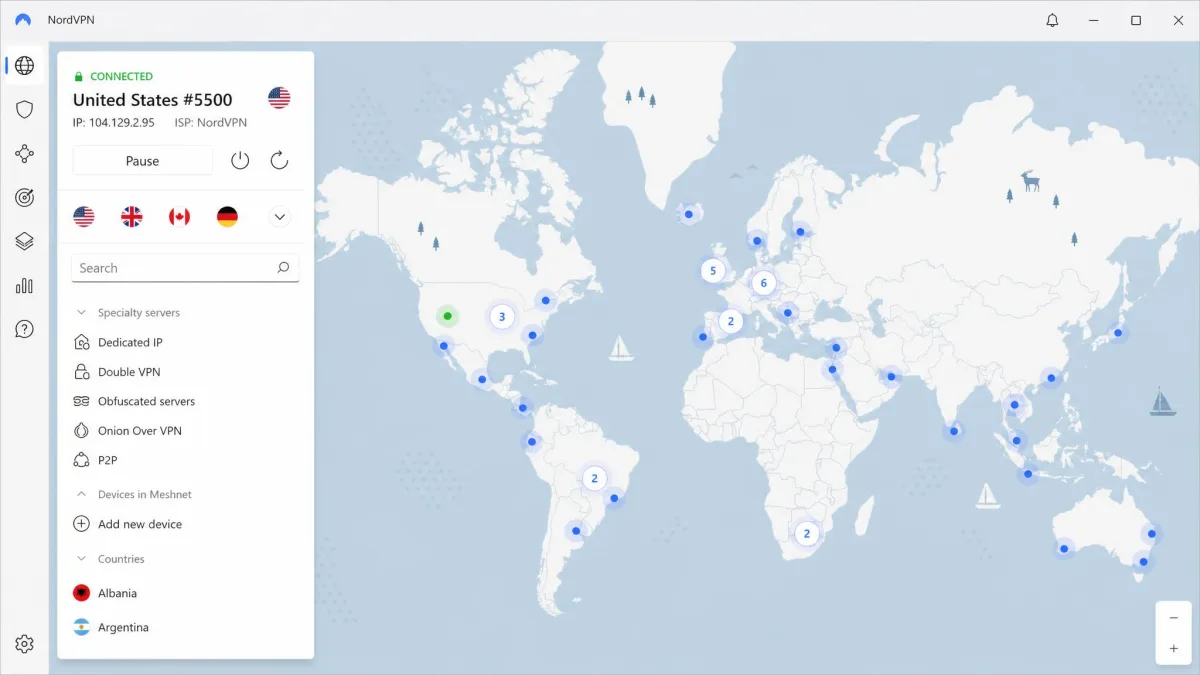Click the connected green server pin
Image resolution: width=1200 pixels, height=675 pixels.
448,316
